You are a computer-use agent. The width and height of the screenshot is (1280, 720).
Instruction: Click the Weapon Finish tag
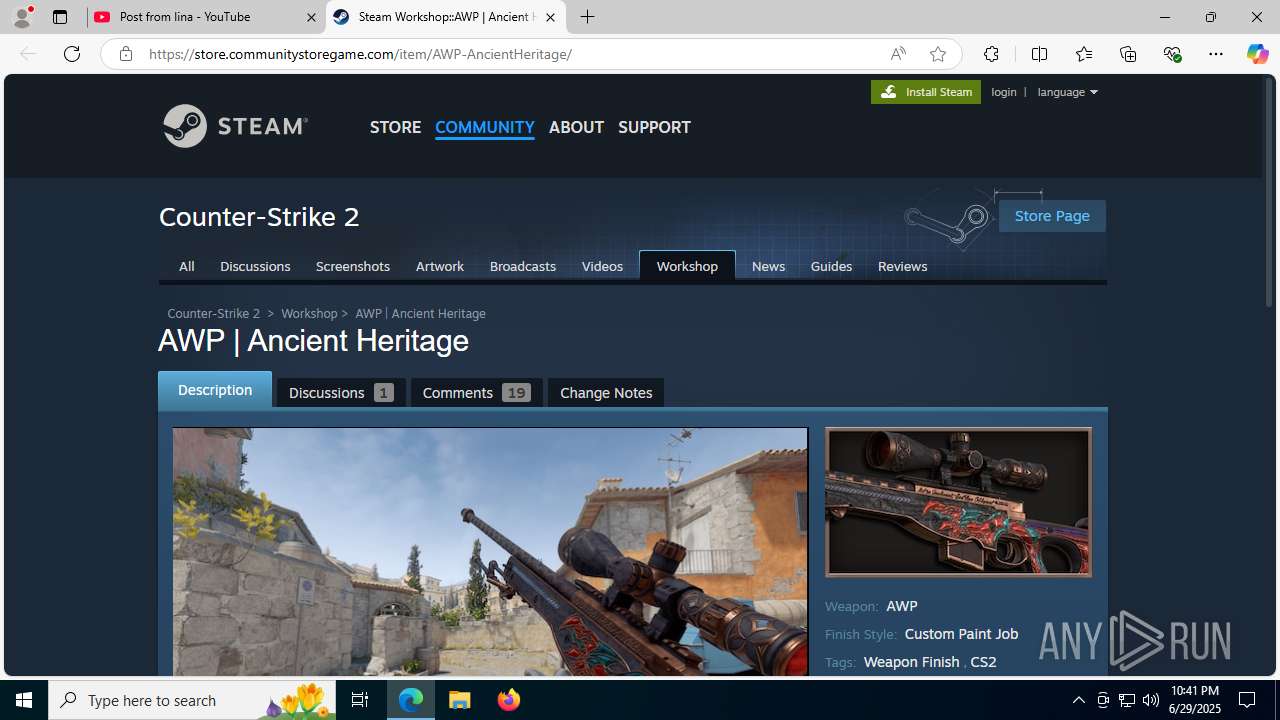(911, 662)
